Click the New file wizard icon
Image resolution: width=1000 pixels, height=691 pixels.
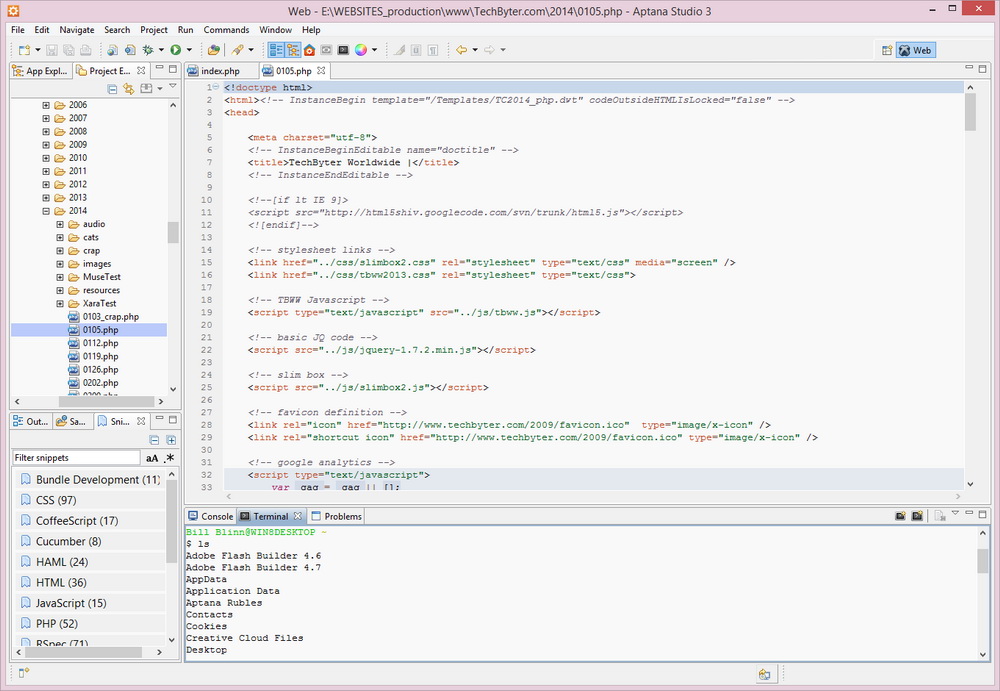coord(24,50)
